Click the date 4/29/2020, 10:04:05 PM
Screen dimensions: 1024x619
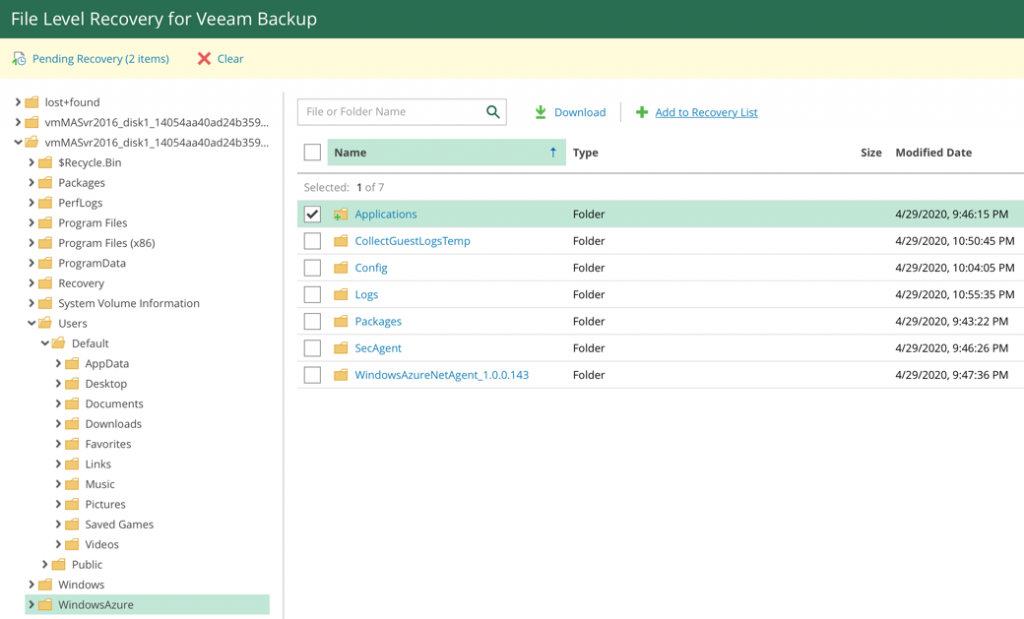pos(955,268)
